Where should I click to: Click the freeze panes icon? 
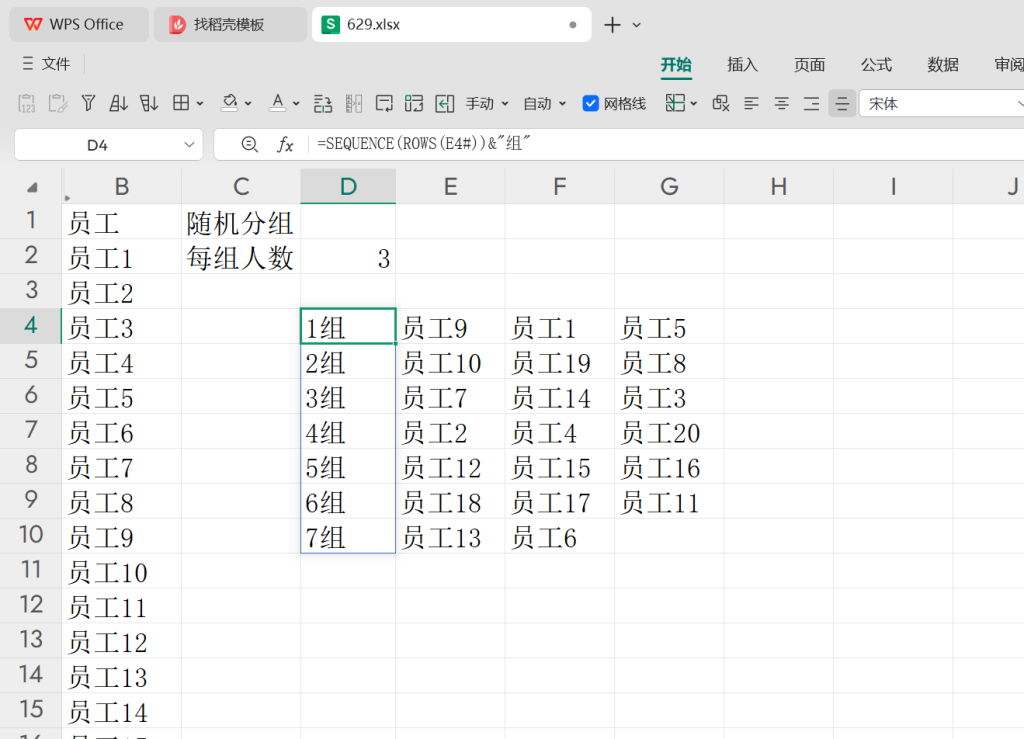(675, 103)
